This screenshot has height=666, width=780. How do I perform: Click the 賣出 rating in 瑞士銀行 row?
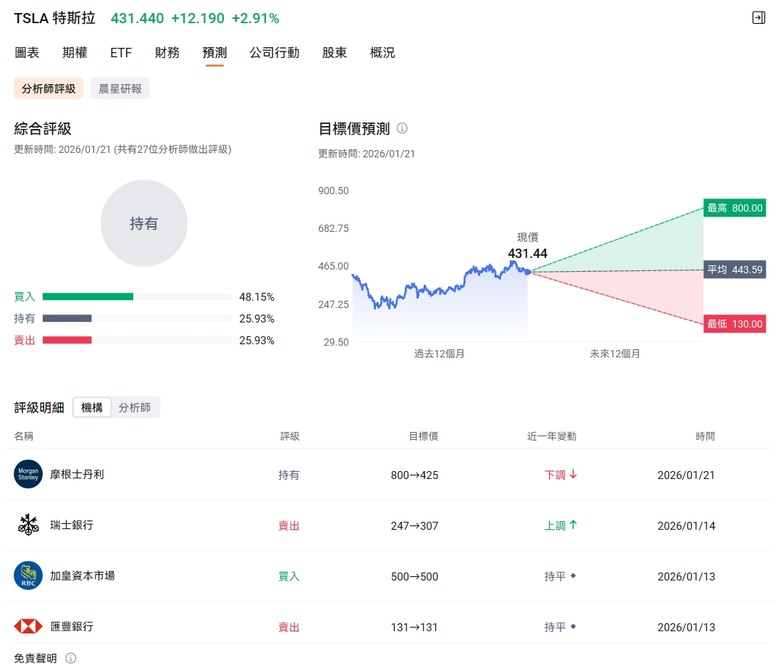[289, 526]
